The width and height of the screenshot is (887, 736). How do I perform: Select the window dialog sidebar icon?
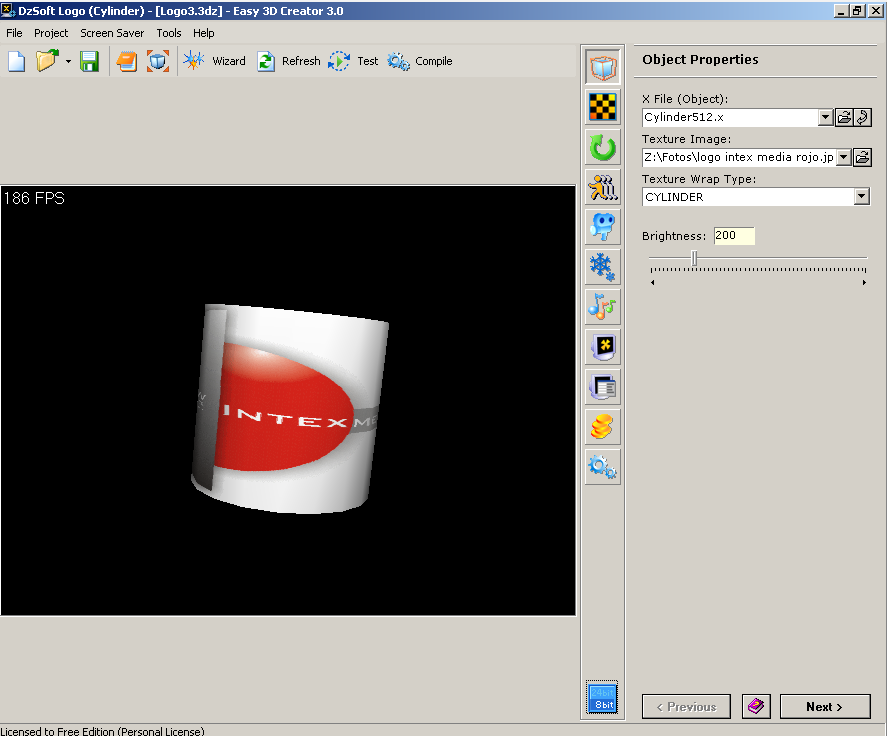tap(603, 387)
